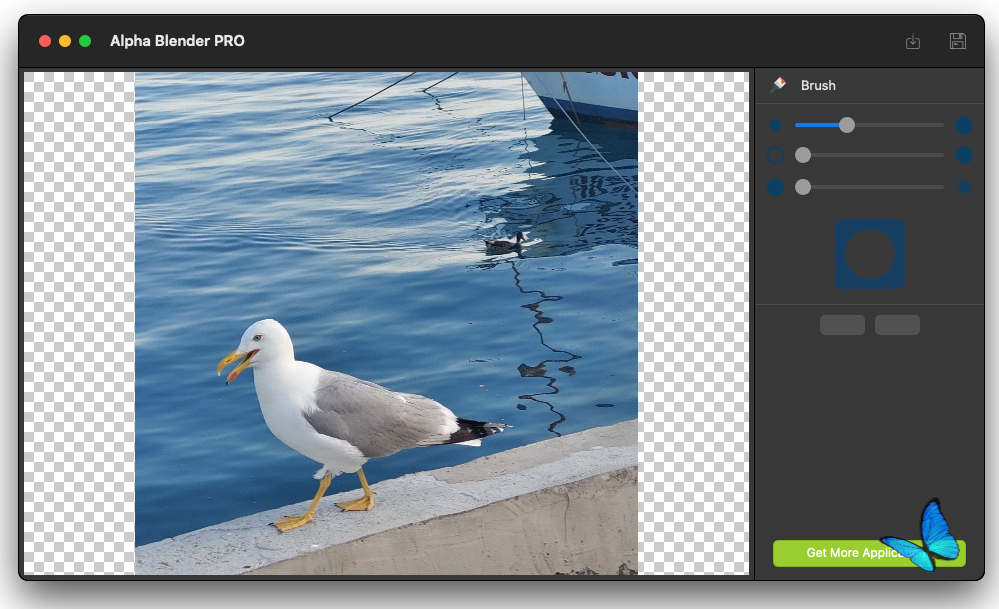Click hollow ring icon left of second slider
Image resolution: width=999 pixels, height=609 pixels.
pos(775,156)
